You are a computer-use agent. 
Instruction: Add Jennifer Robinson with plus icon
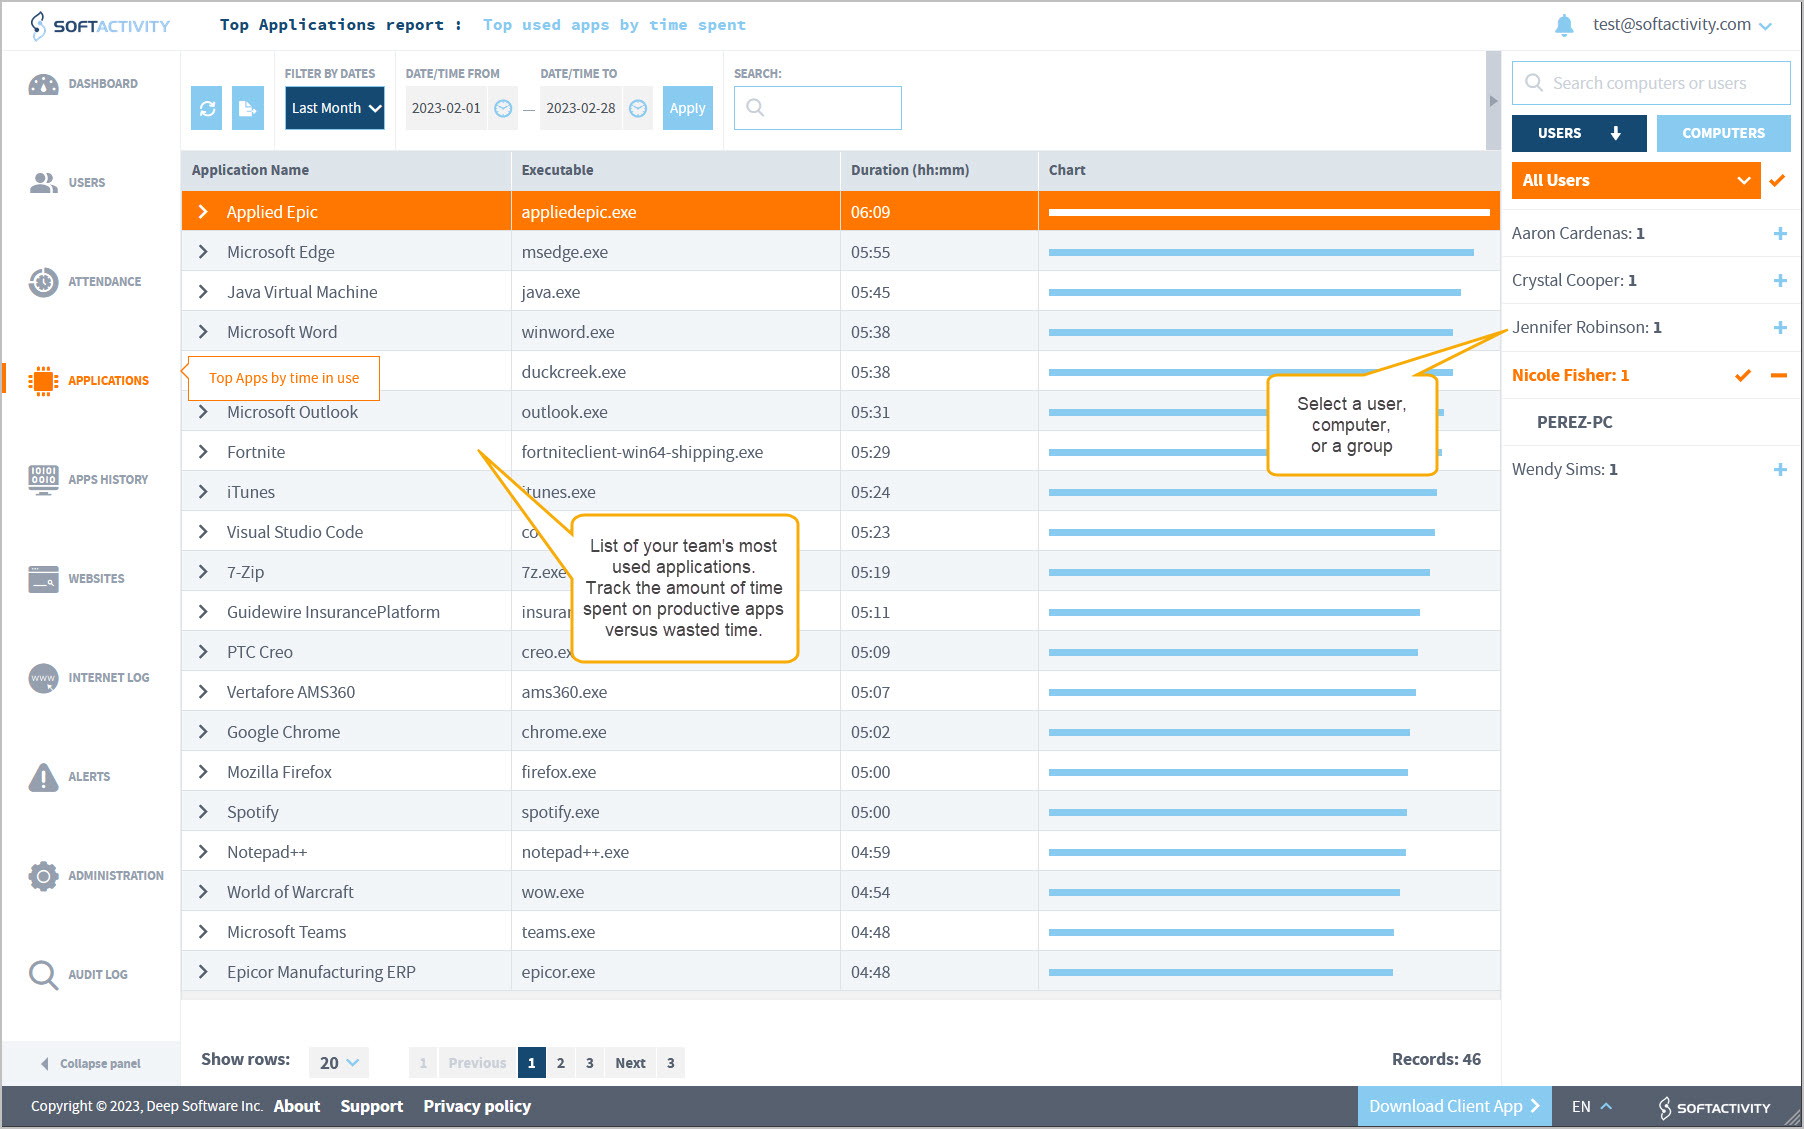[1780, 327]
